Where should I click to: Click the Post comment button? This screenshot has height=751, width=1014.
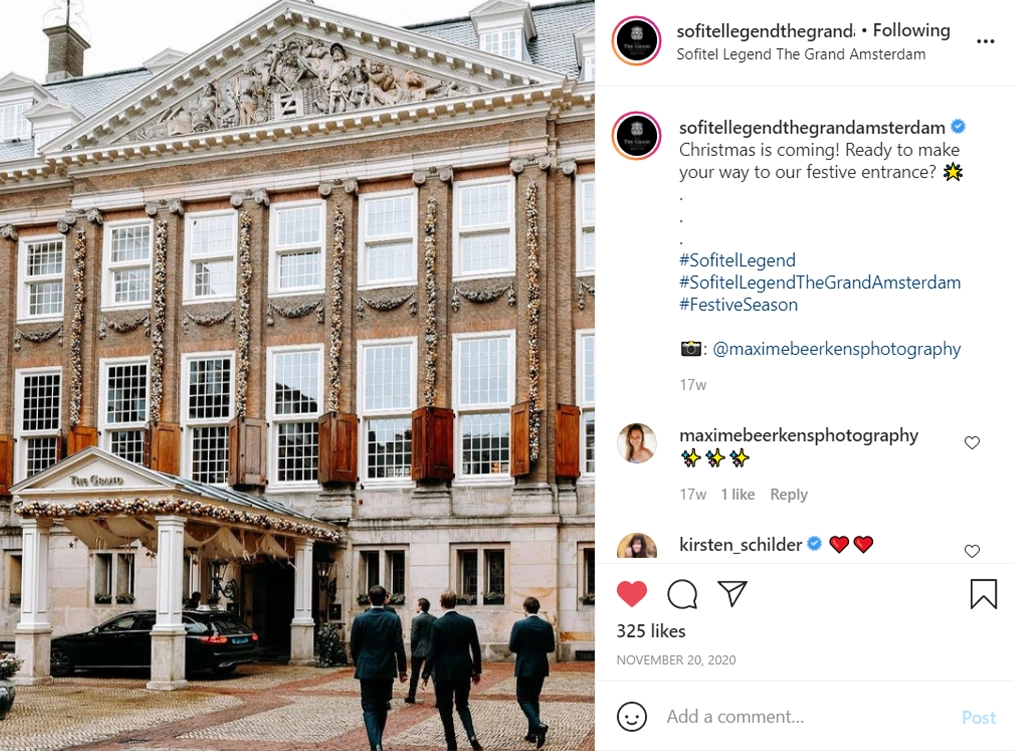978,717
